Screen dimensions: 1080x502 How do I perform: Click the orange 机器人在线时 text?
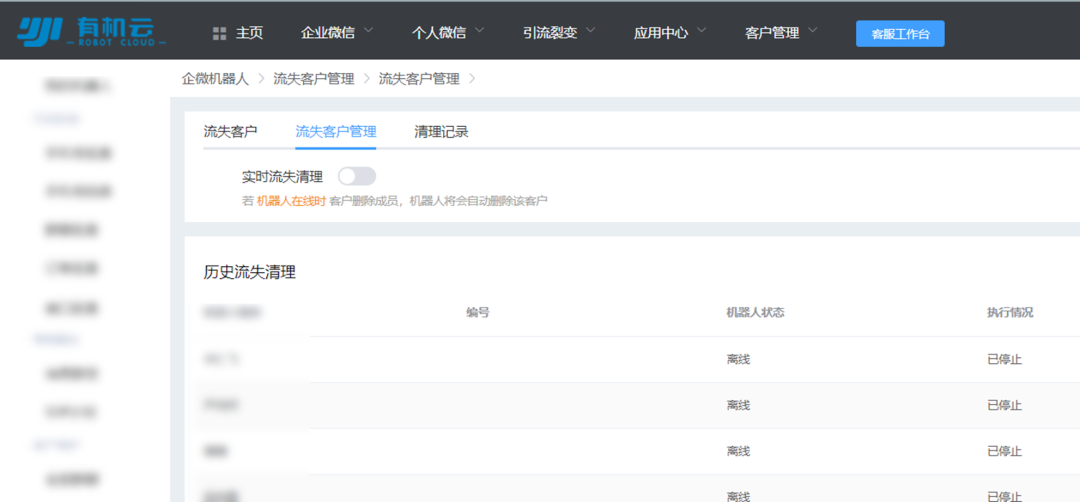291,201
